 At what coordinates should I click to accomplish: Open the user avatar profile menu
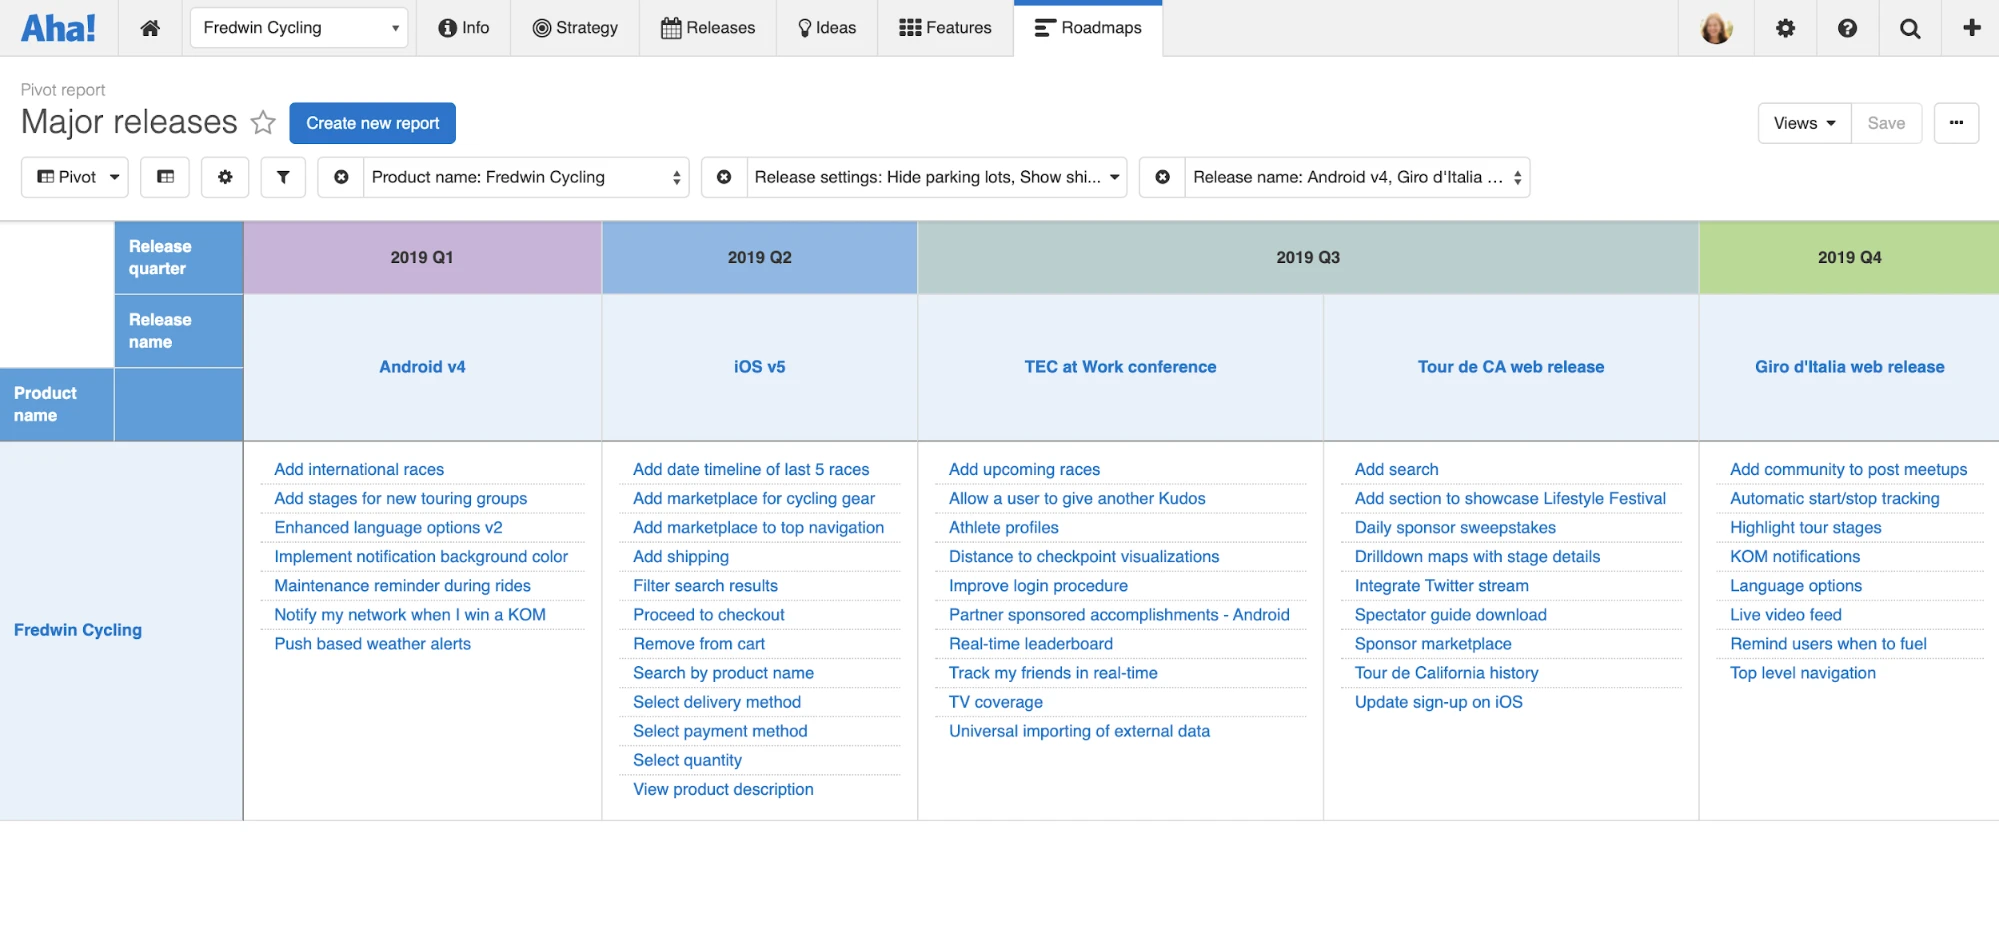(1716, 28)
